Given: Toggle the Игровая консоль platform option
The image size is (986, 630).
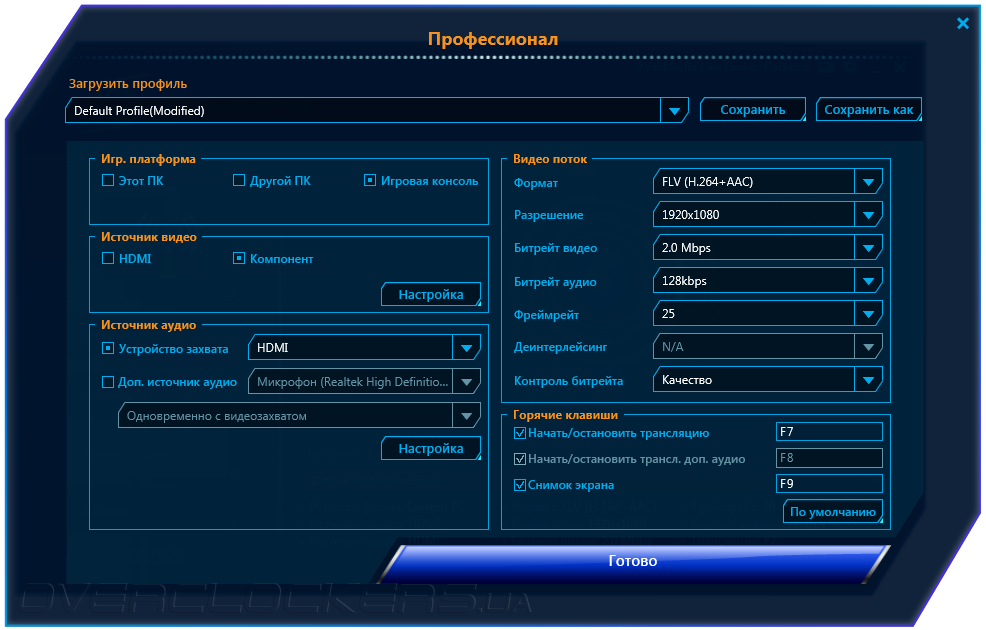Looking at the screenshot, I should (370, 180).
